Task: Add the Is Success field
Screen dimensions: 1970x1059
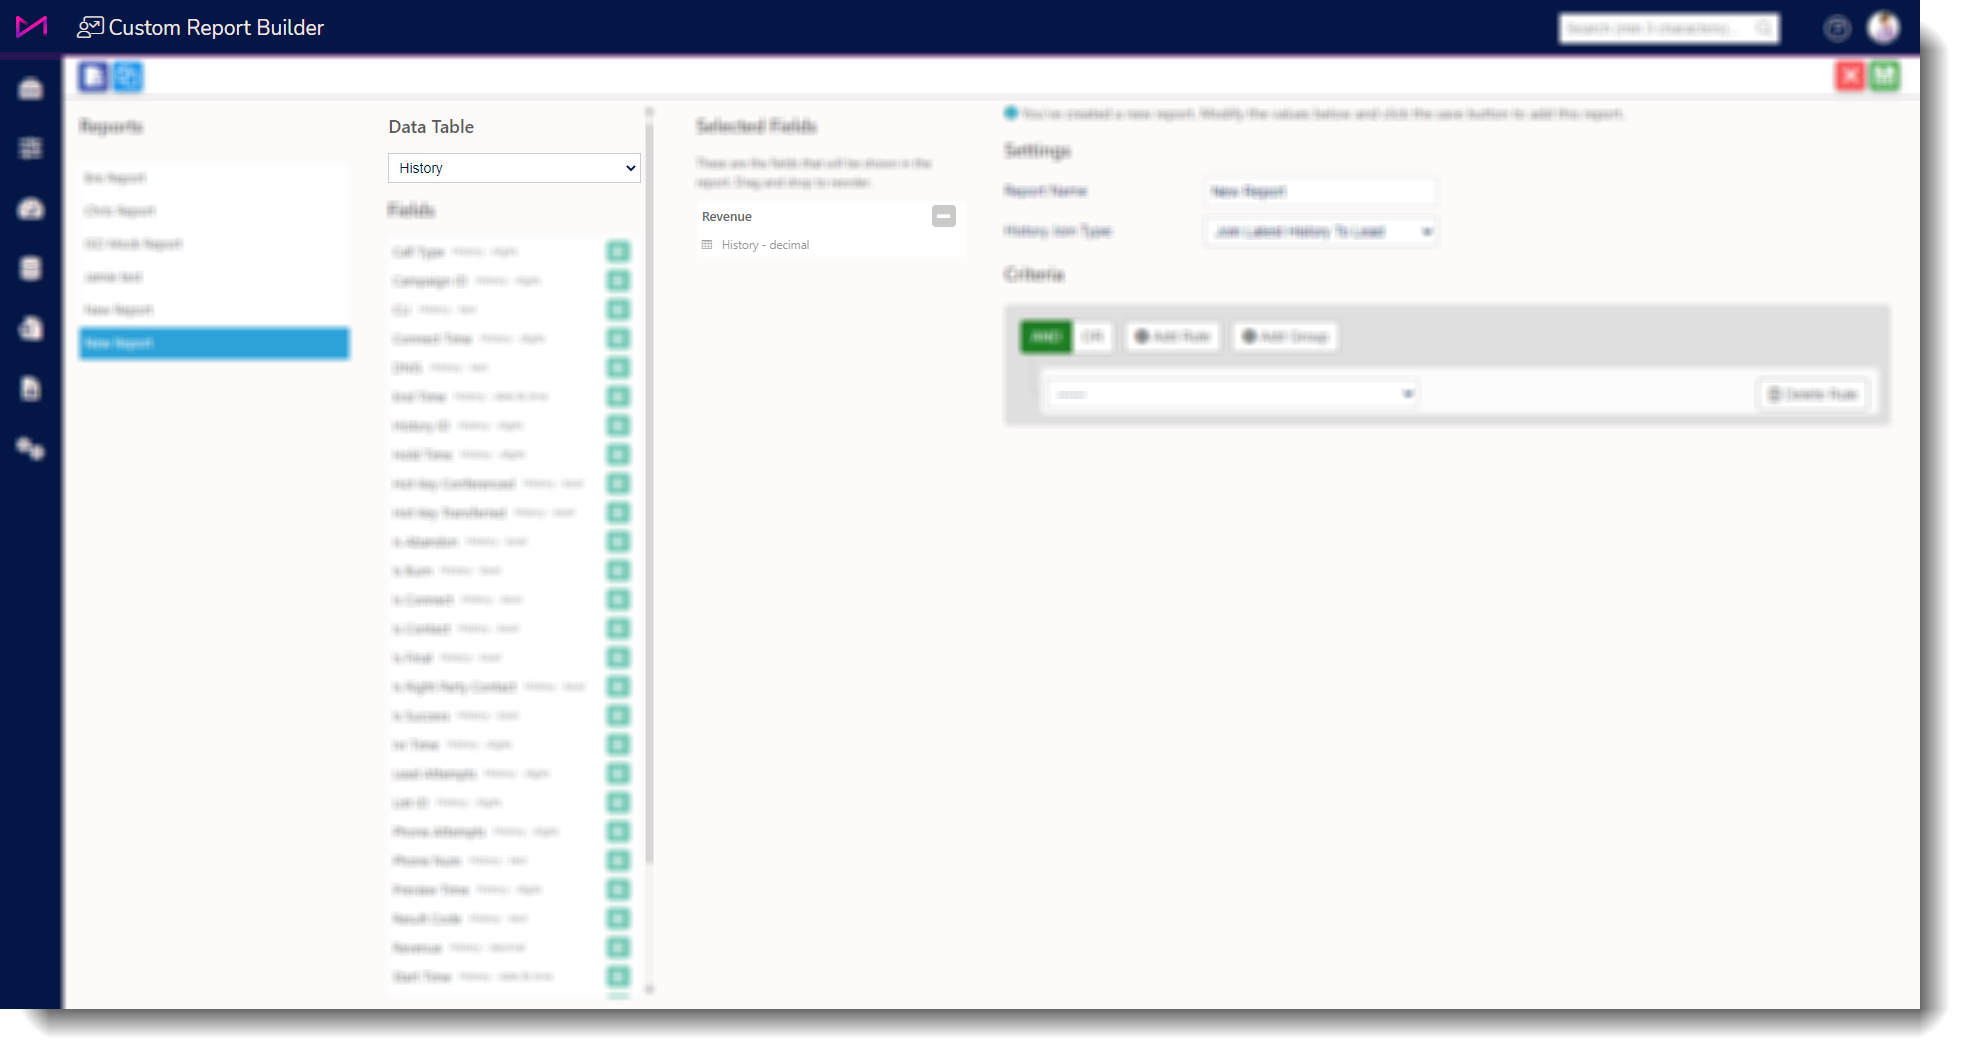Action: point(619,716)
